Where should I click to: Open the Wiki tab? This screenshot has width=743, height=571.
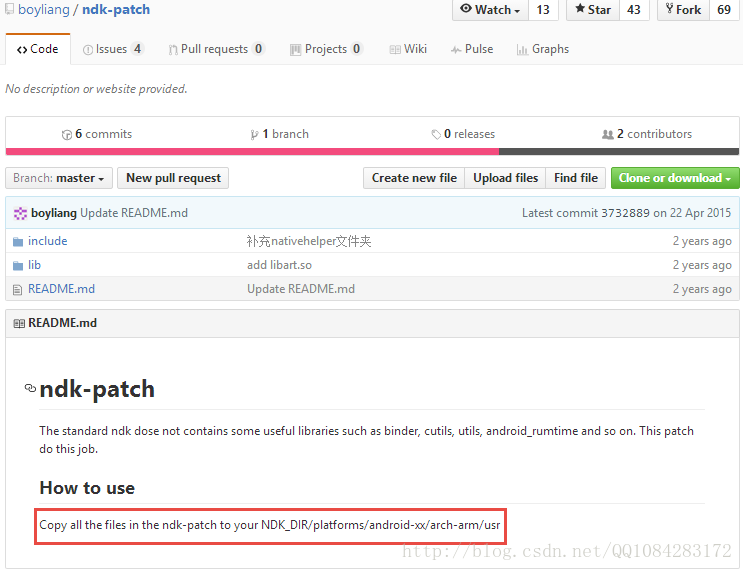click(408, 49)
